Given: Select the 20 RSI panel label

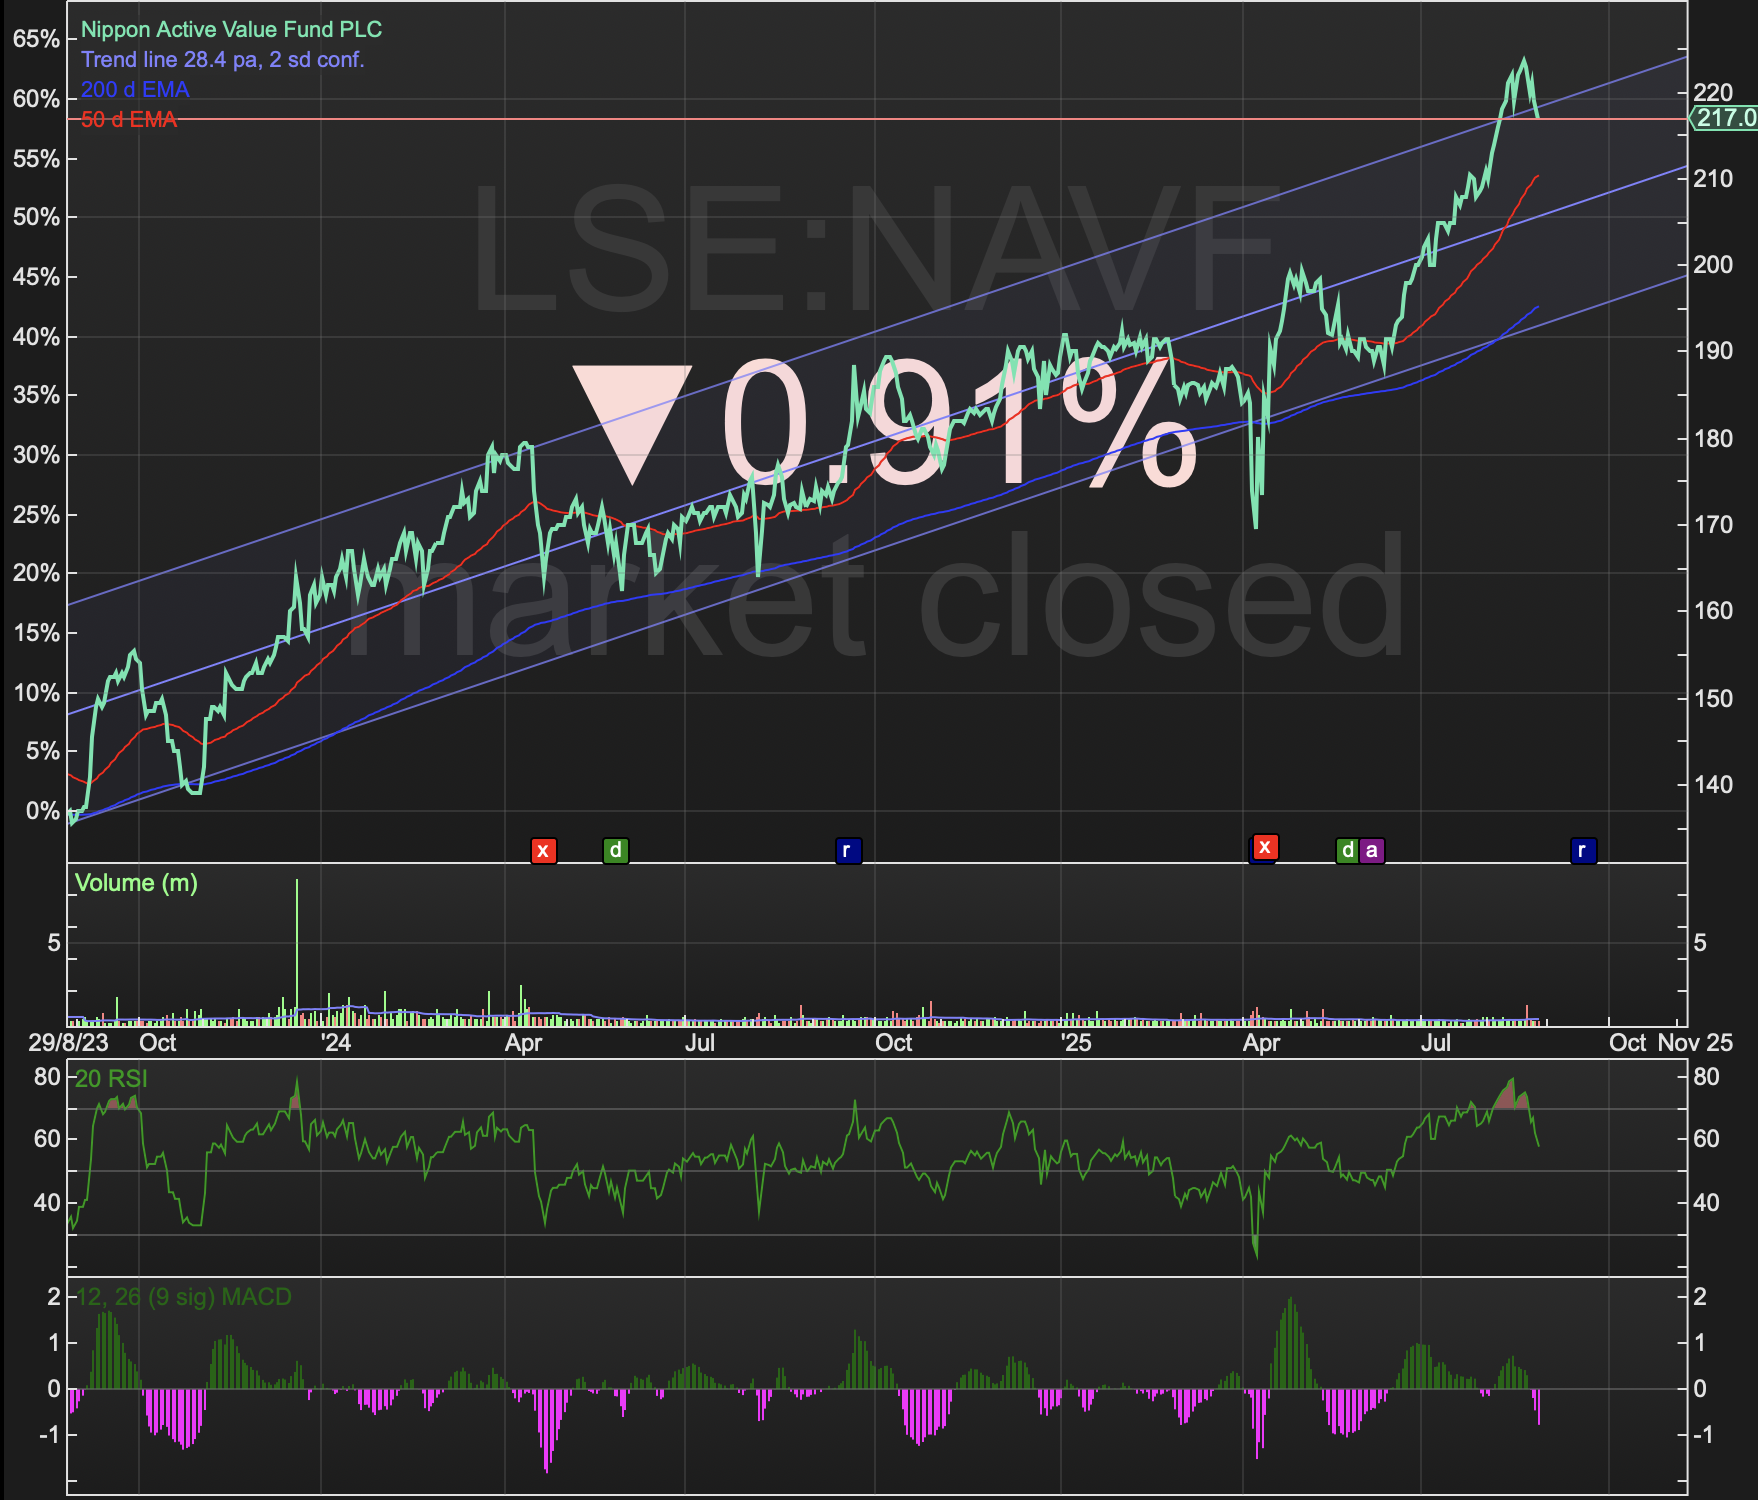Looking at the screenshot, I should [111, 1079].
